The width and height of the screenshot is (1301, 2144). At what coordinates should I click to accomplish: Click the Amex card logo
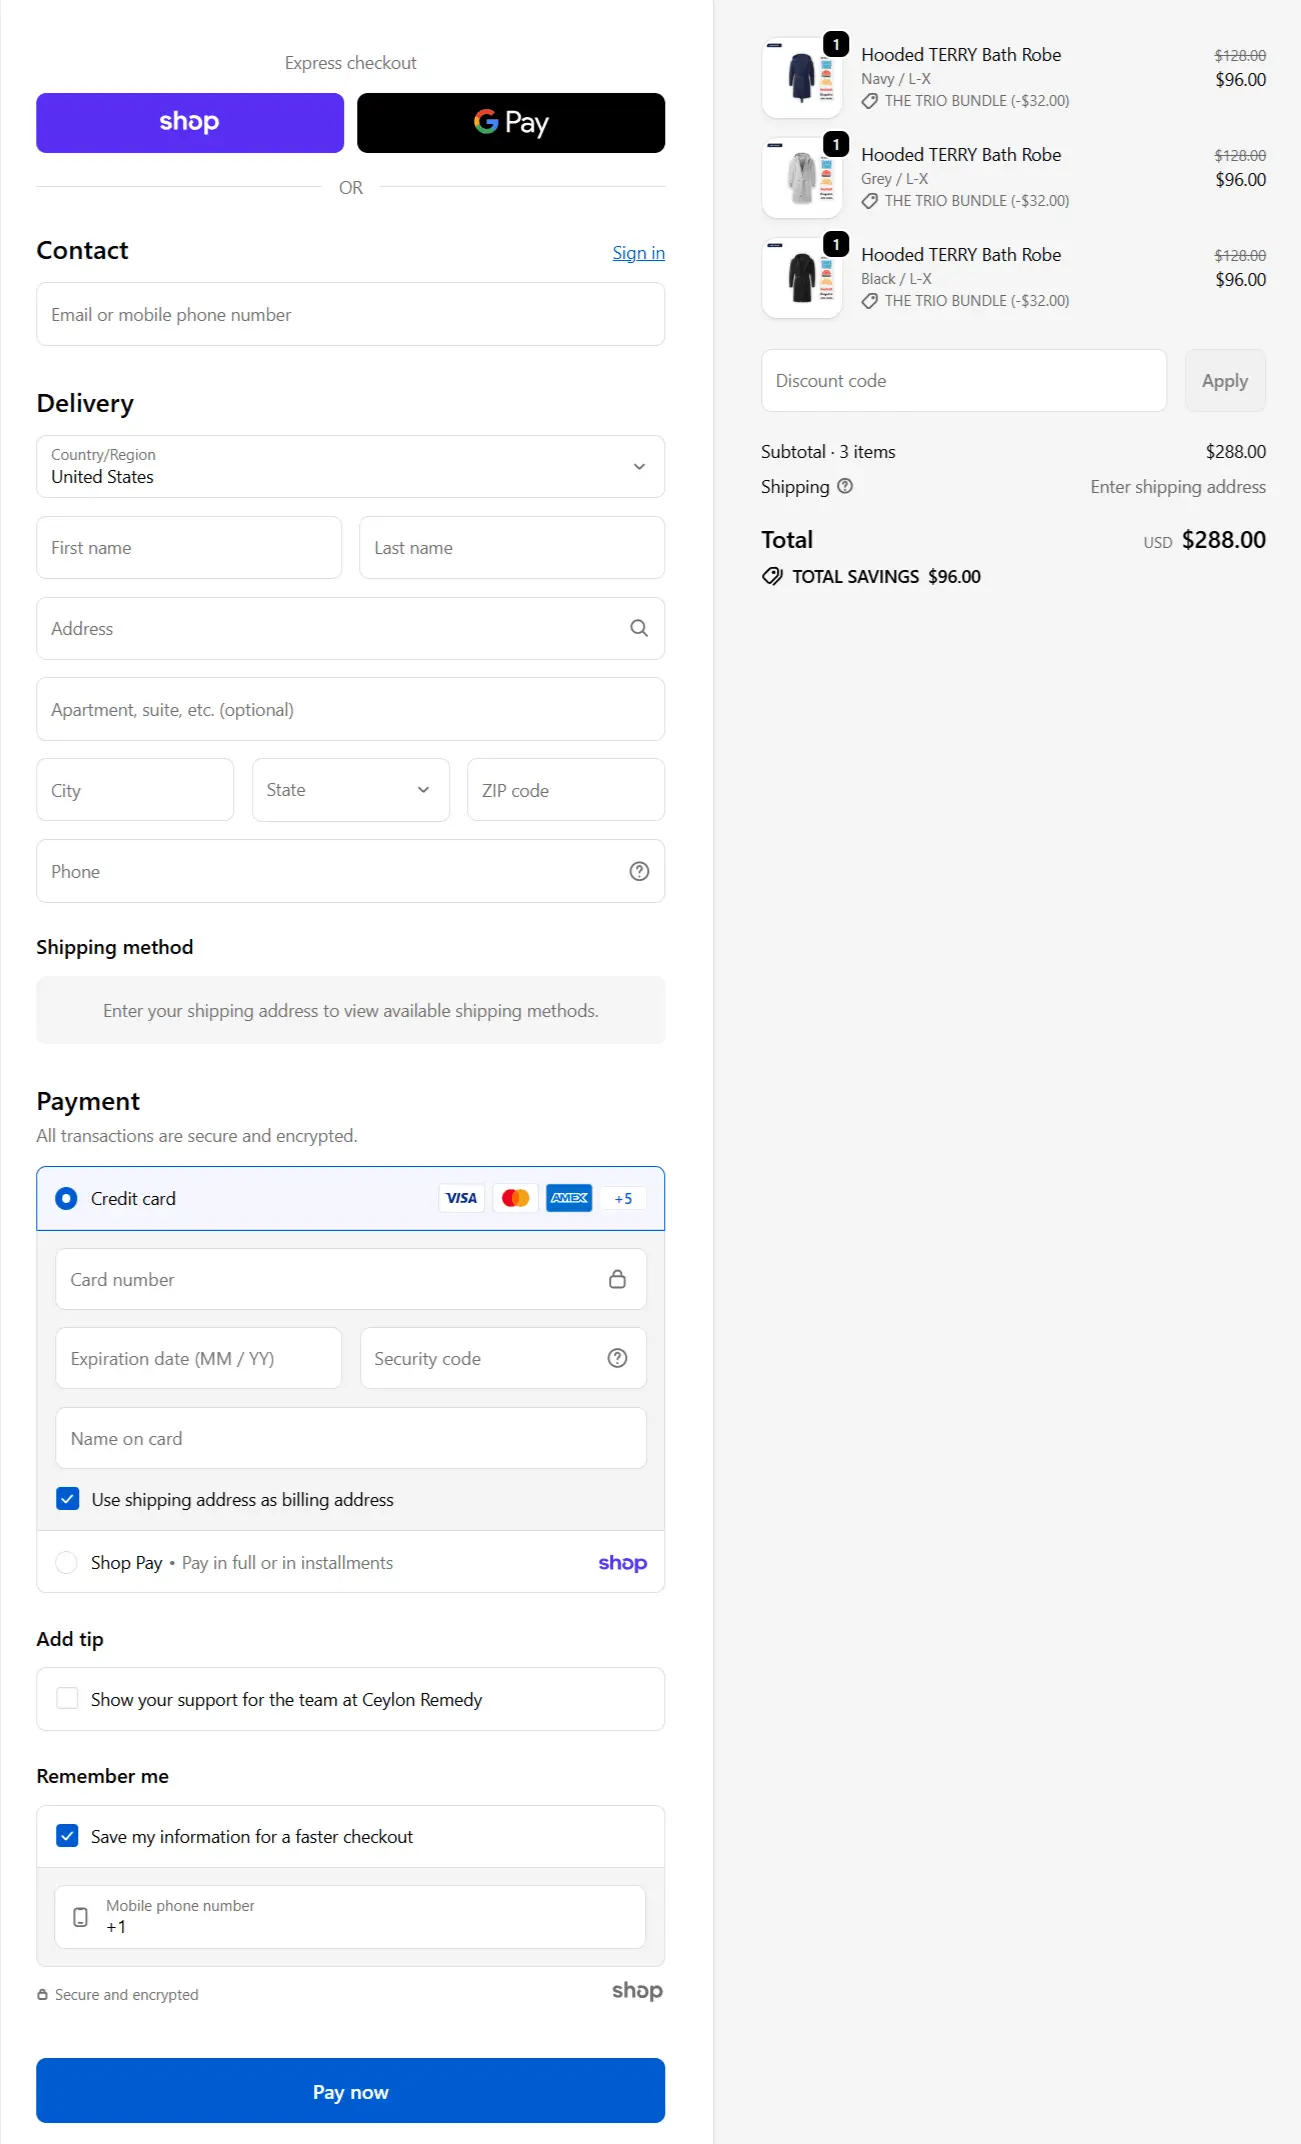coord(569,1198)
